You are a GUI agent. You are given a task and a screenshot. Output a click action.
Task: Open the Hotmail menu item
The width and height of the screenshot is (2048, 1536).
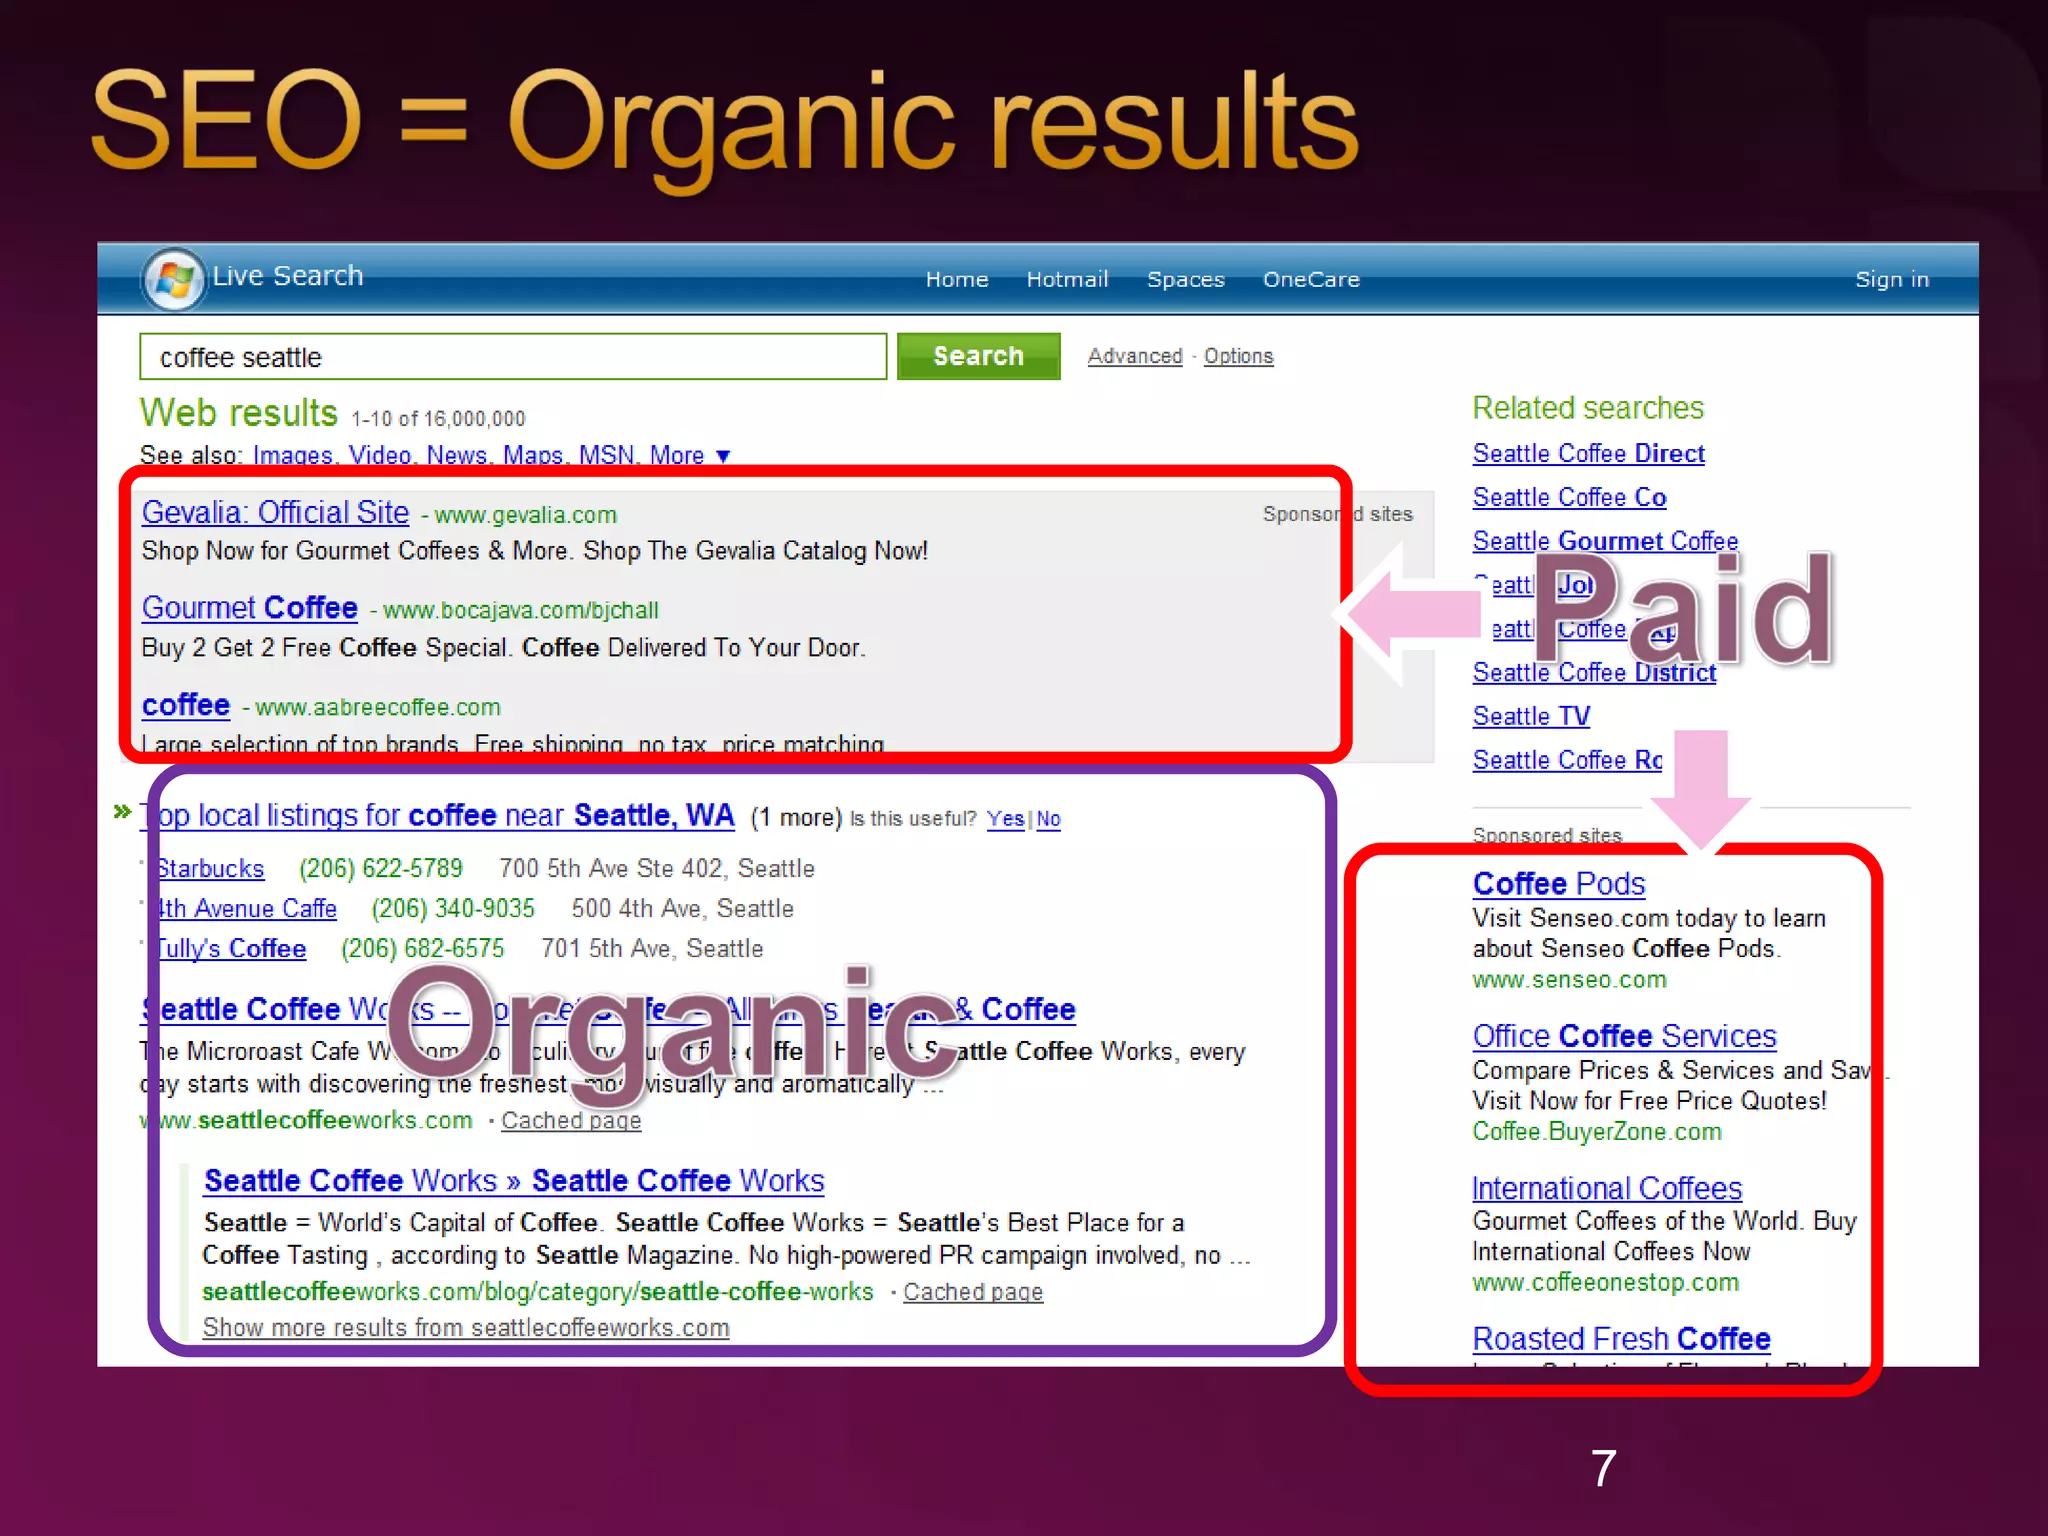click(1067, 279)
